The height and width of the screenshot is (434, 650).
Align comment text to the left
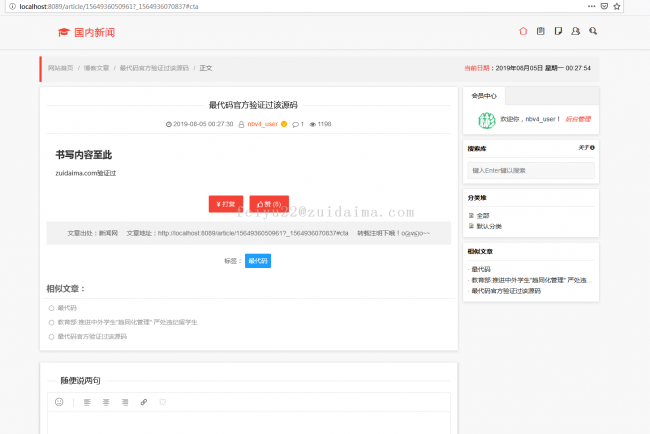[x=86, y=402]
